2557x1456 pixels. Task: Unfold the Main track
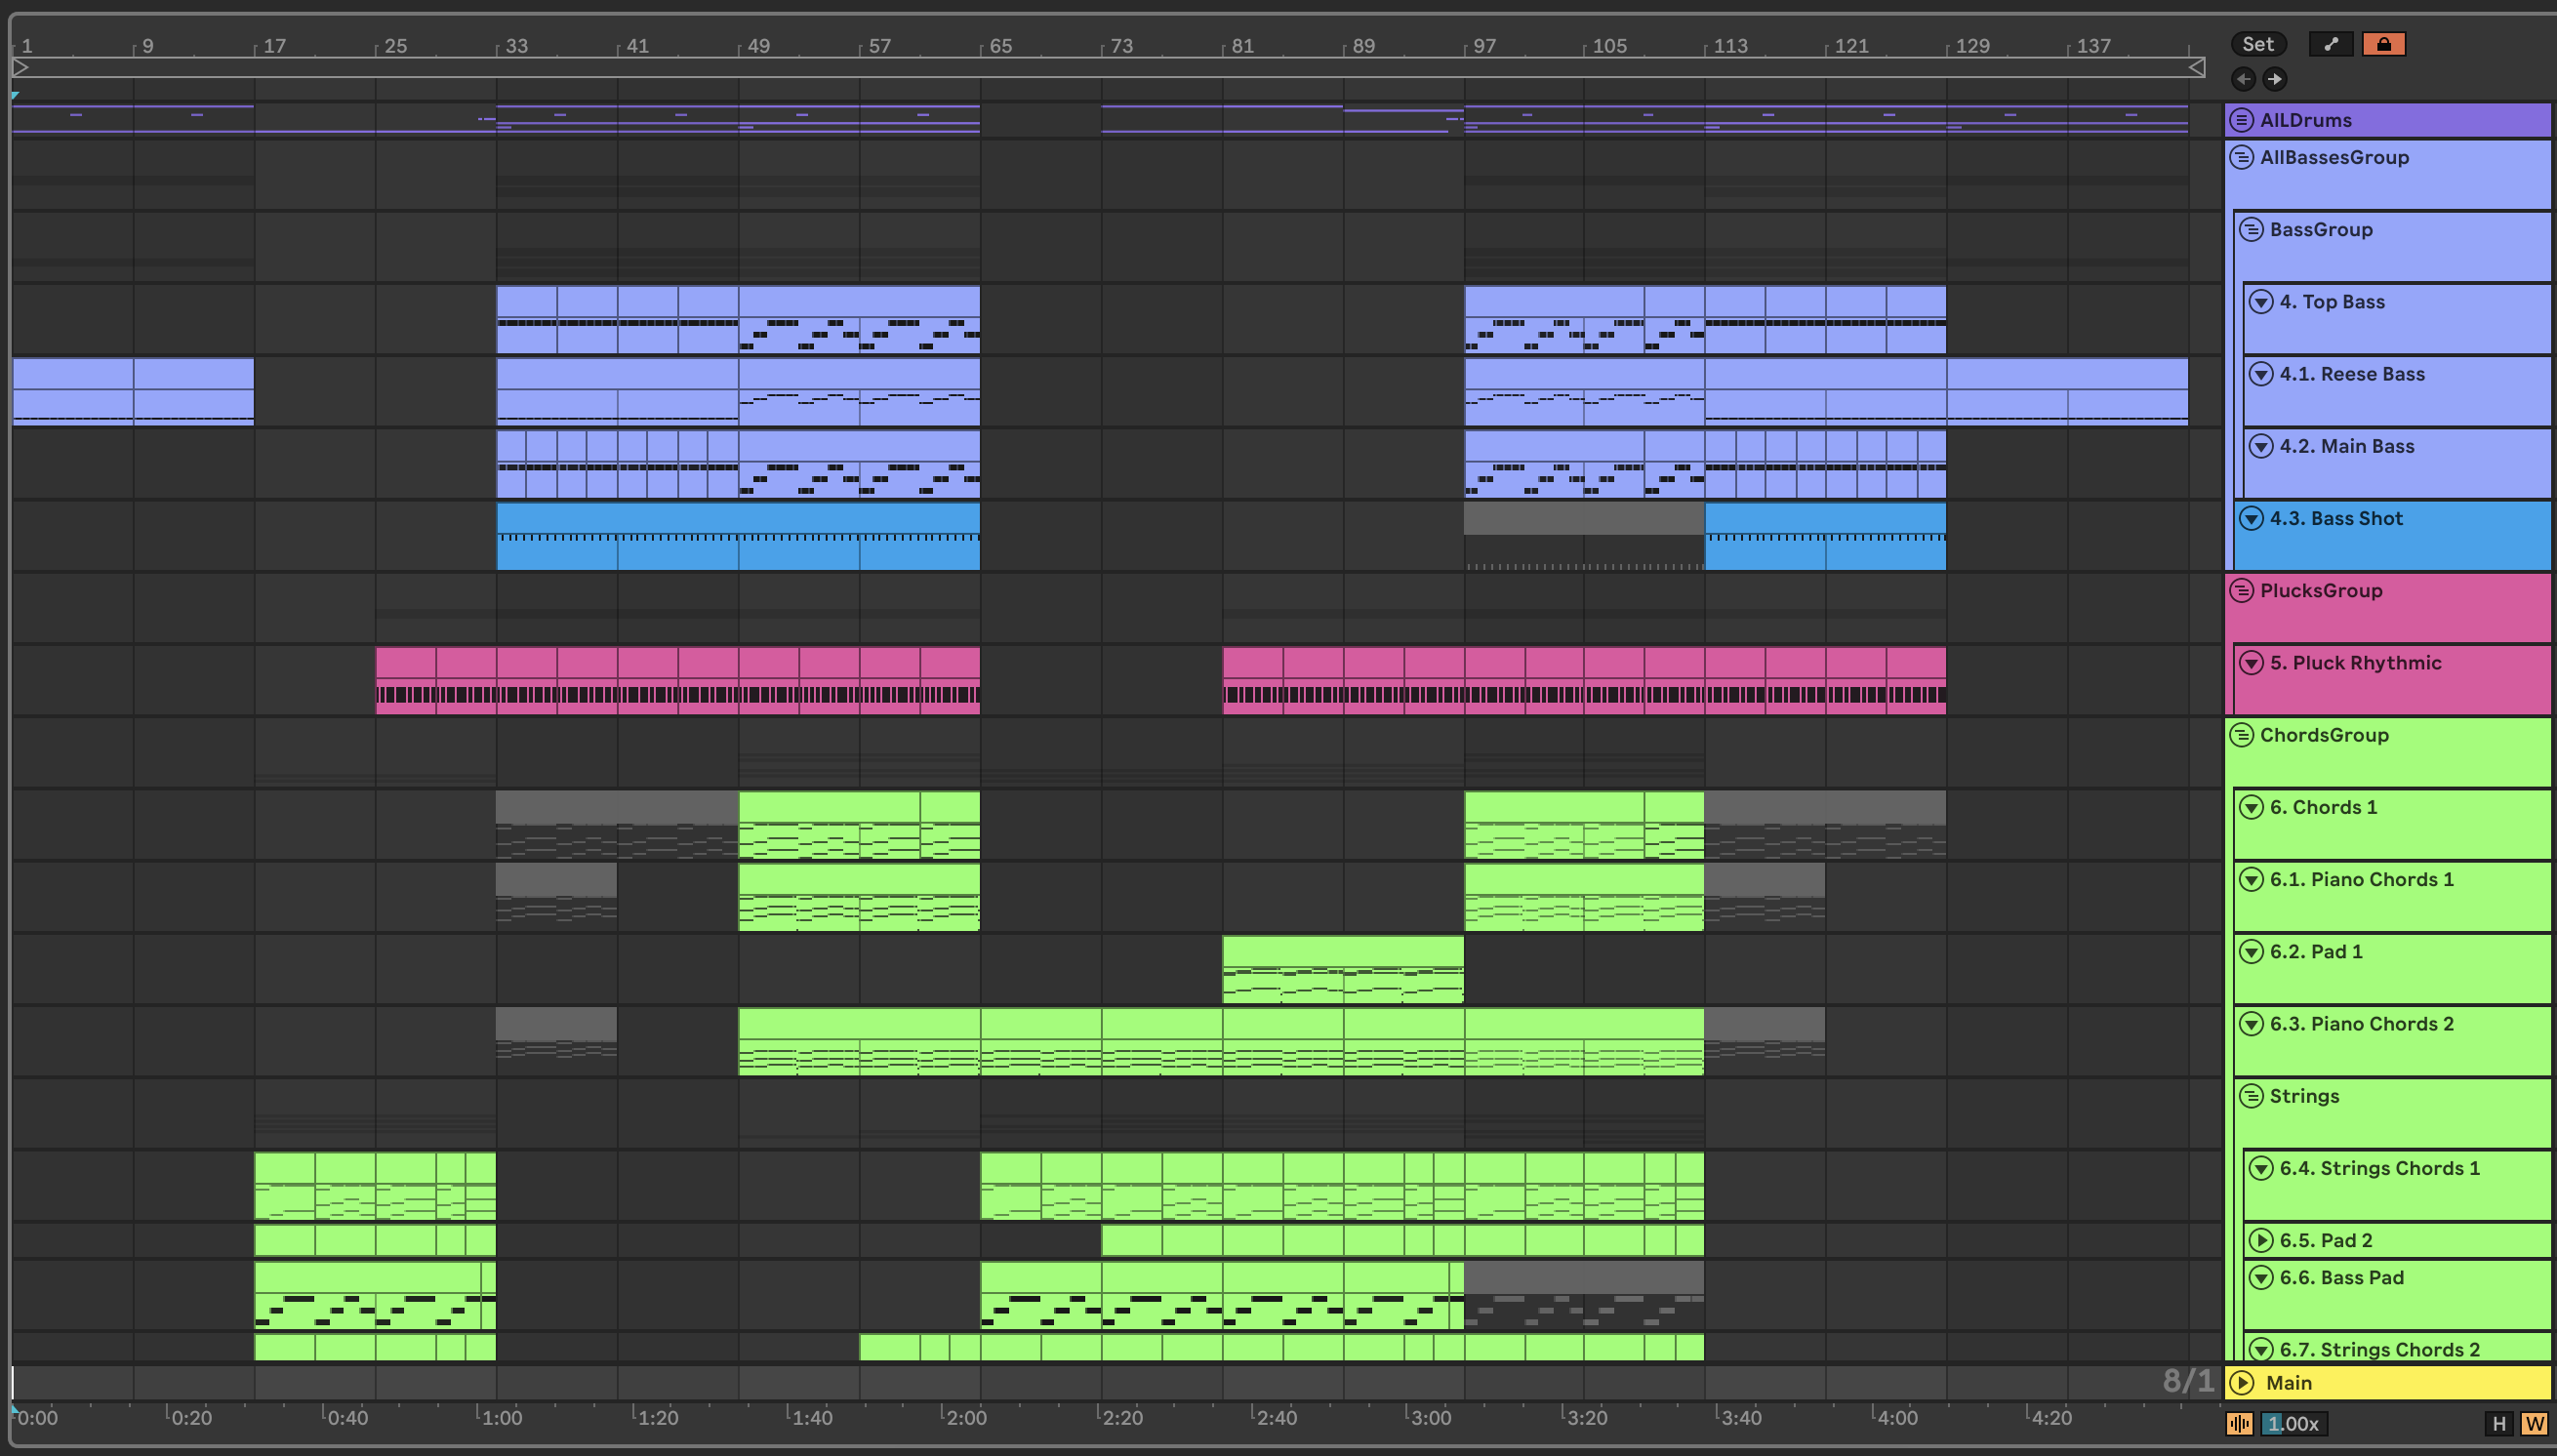(x=2242, y=1382)
